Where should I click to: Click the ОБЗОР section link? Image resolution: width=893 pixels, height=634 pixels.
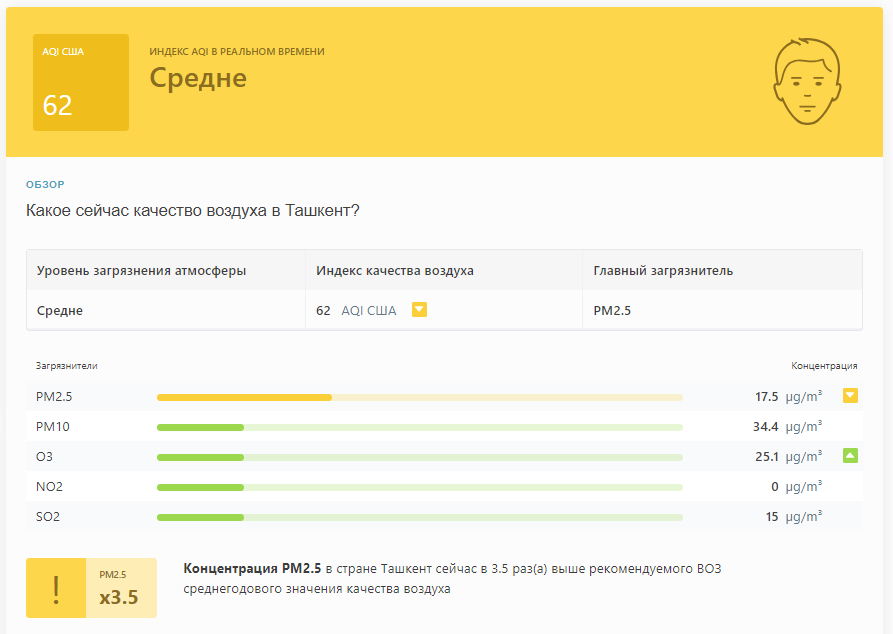[45, 185]
